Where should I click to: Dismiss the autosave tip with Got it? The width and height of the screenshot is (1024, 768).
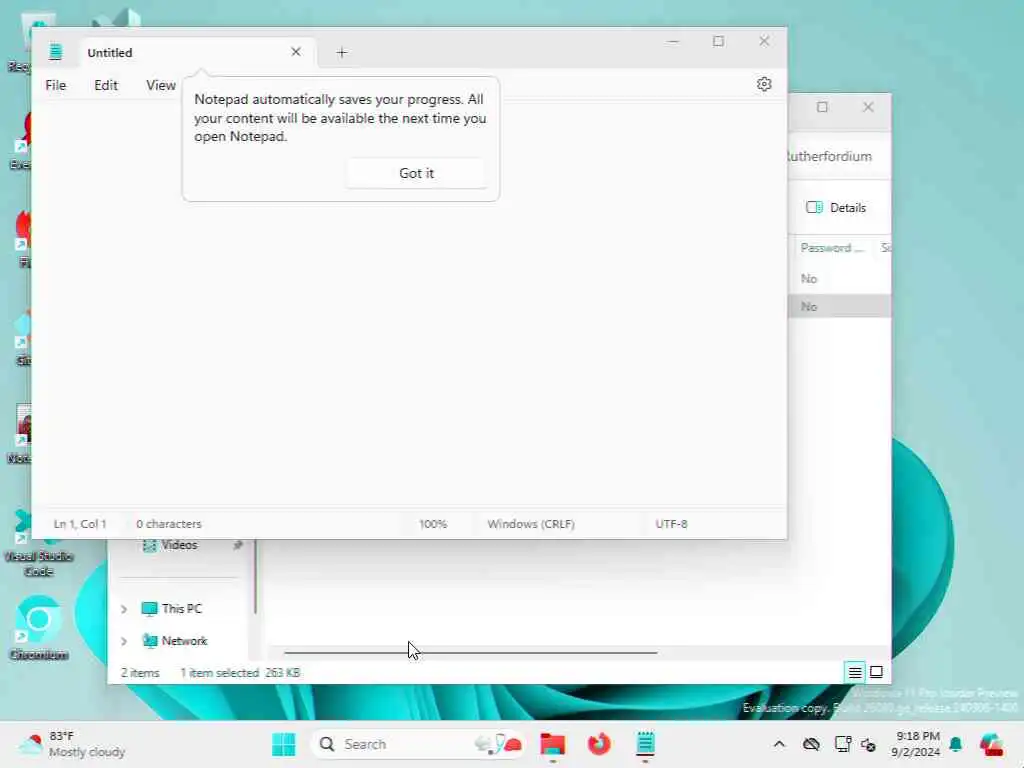pos(416,173)
